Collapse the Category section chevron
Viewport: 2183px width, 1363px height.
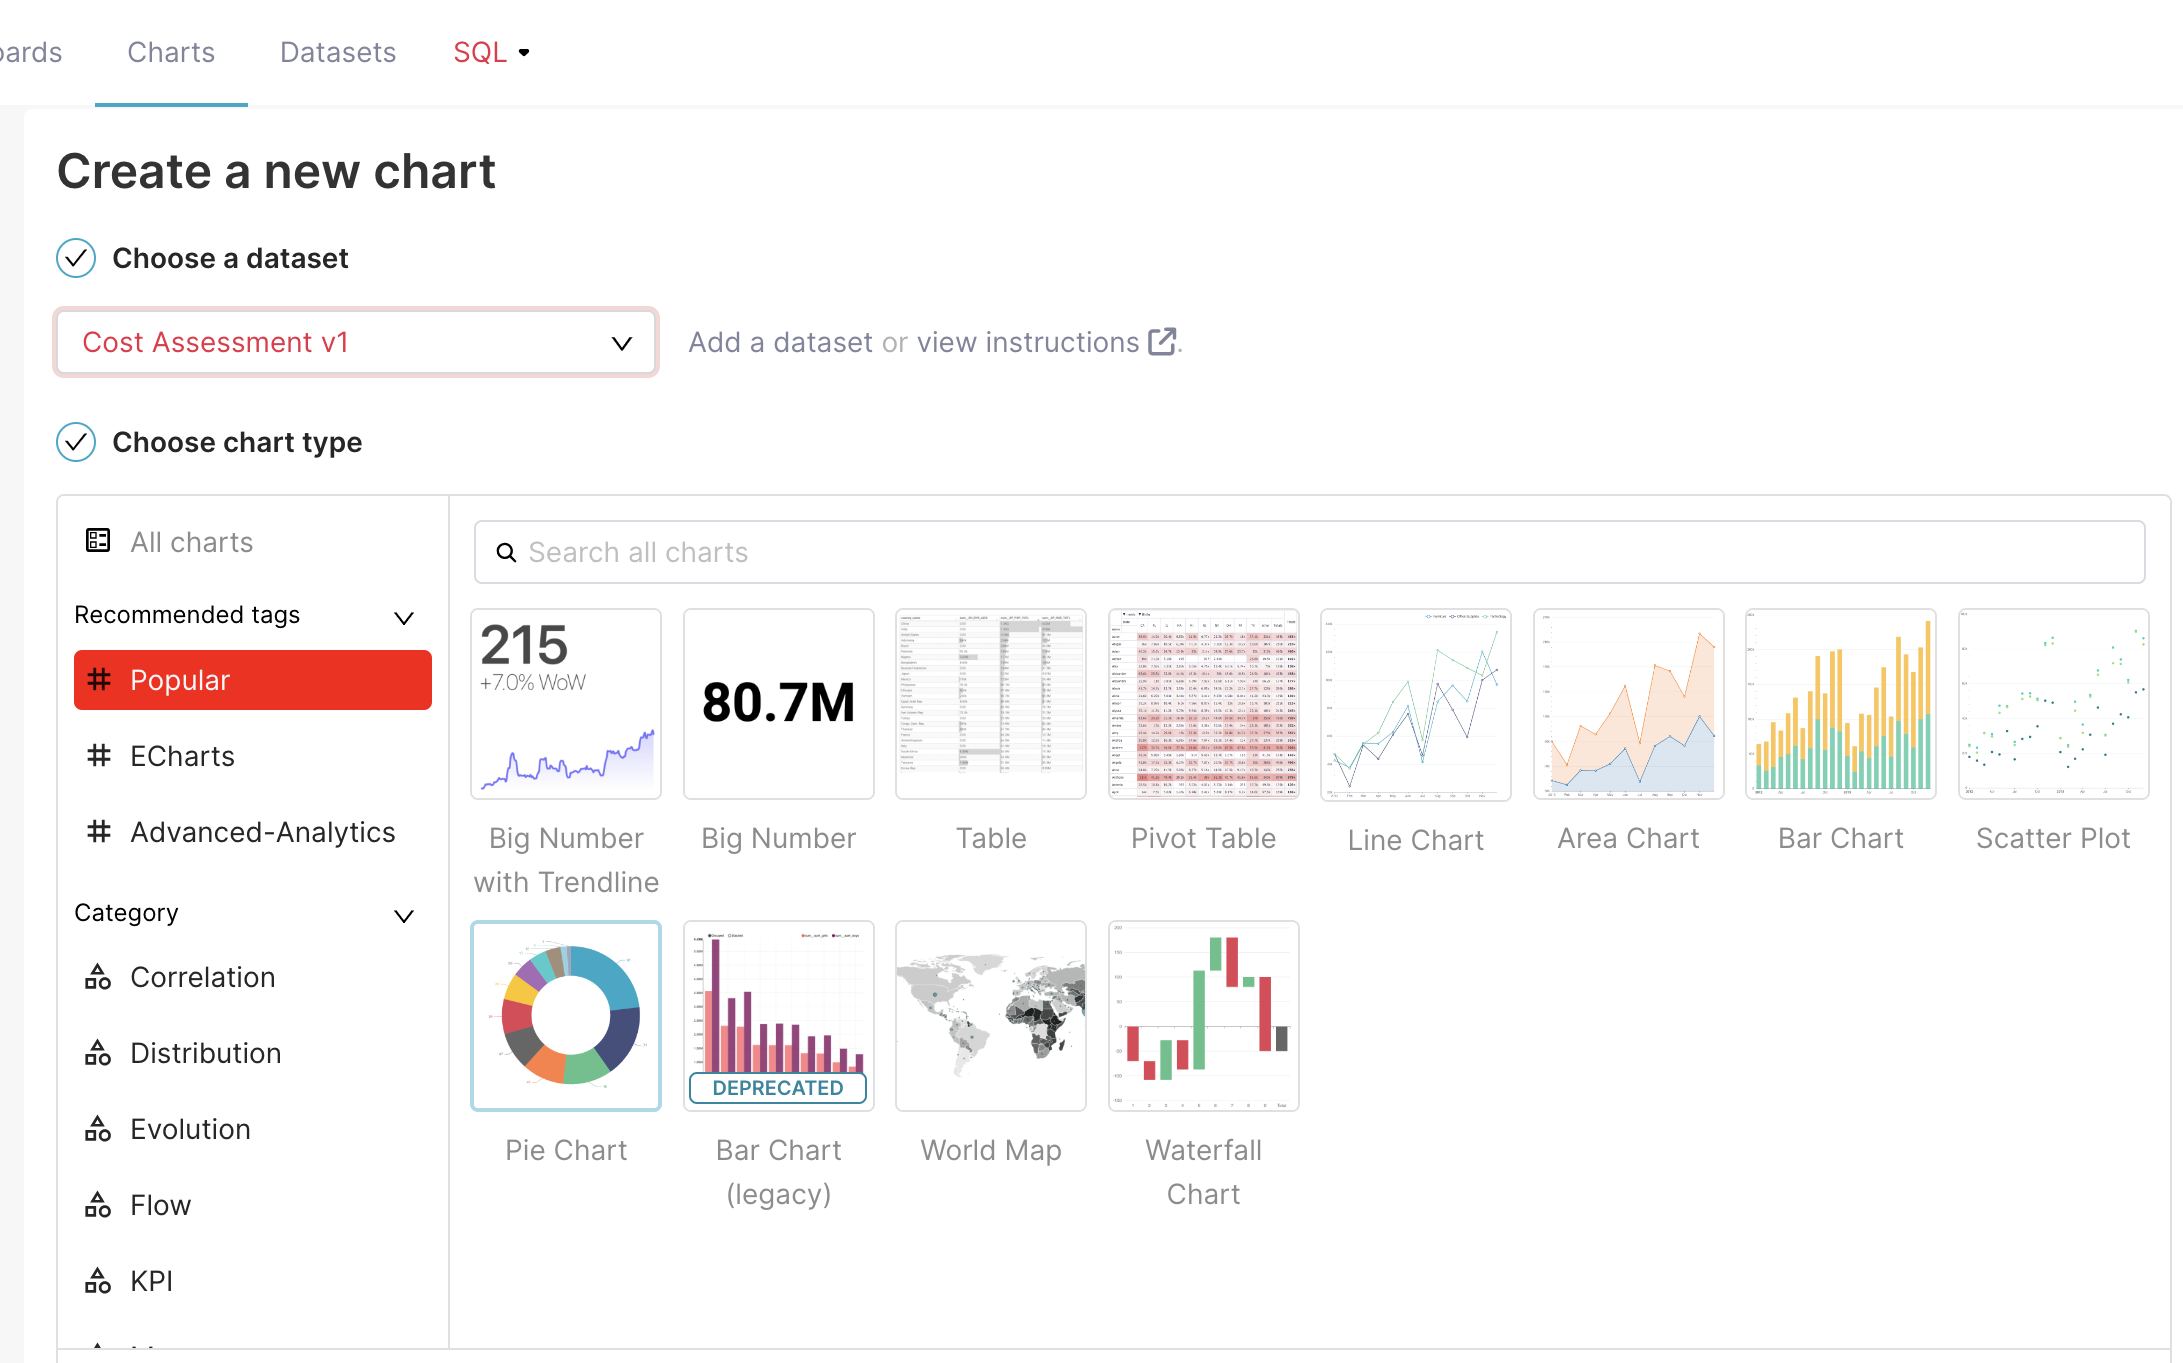[404, 916]
